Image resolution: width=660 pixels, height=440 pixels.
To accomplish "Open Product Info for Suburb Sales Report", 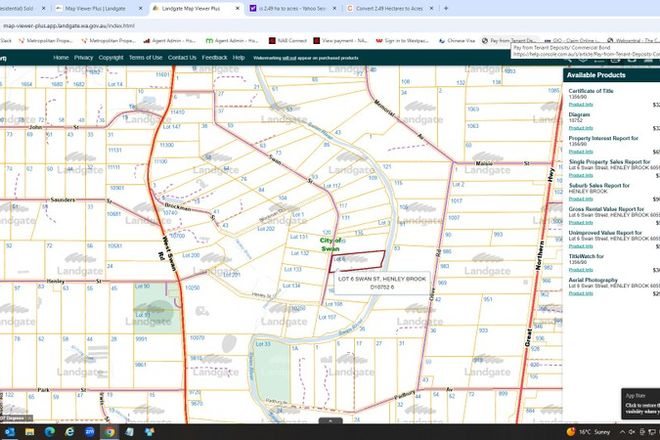I will coord(580,199).
